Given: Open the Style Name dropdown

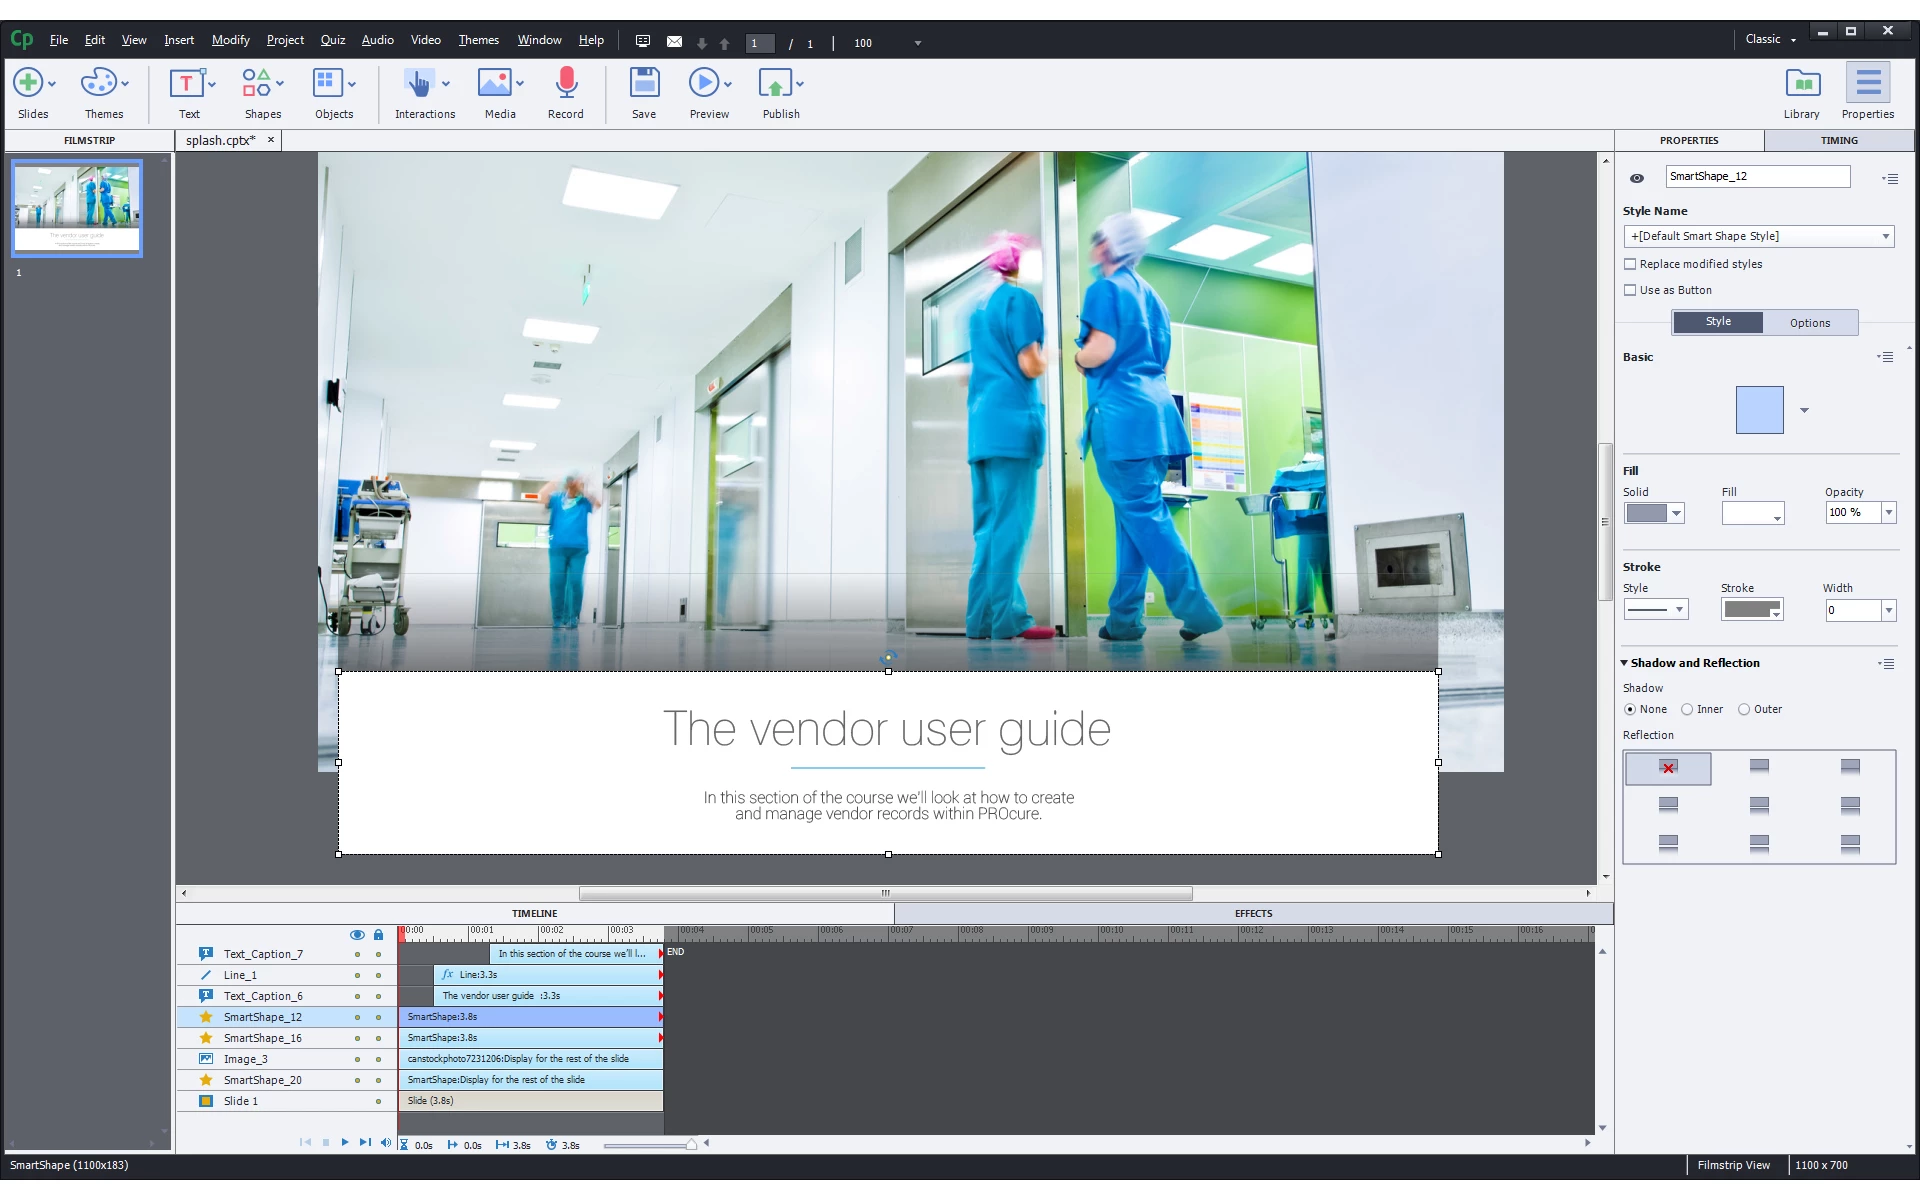Looking at the screenshot, I should click(x=1759, y=237).
